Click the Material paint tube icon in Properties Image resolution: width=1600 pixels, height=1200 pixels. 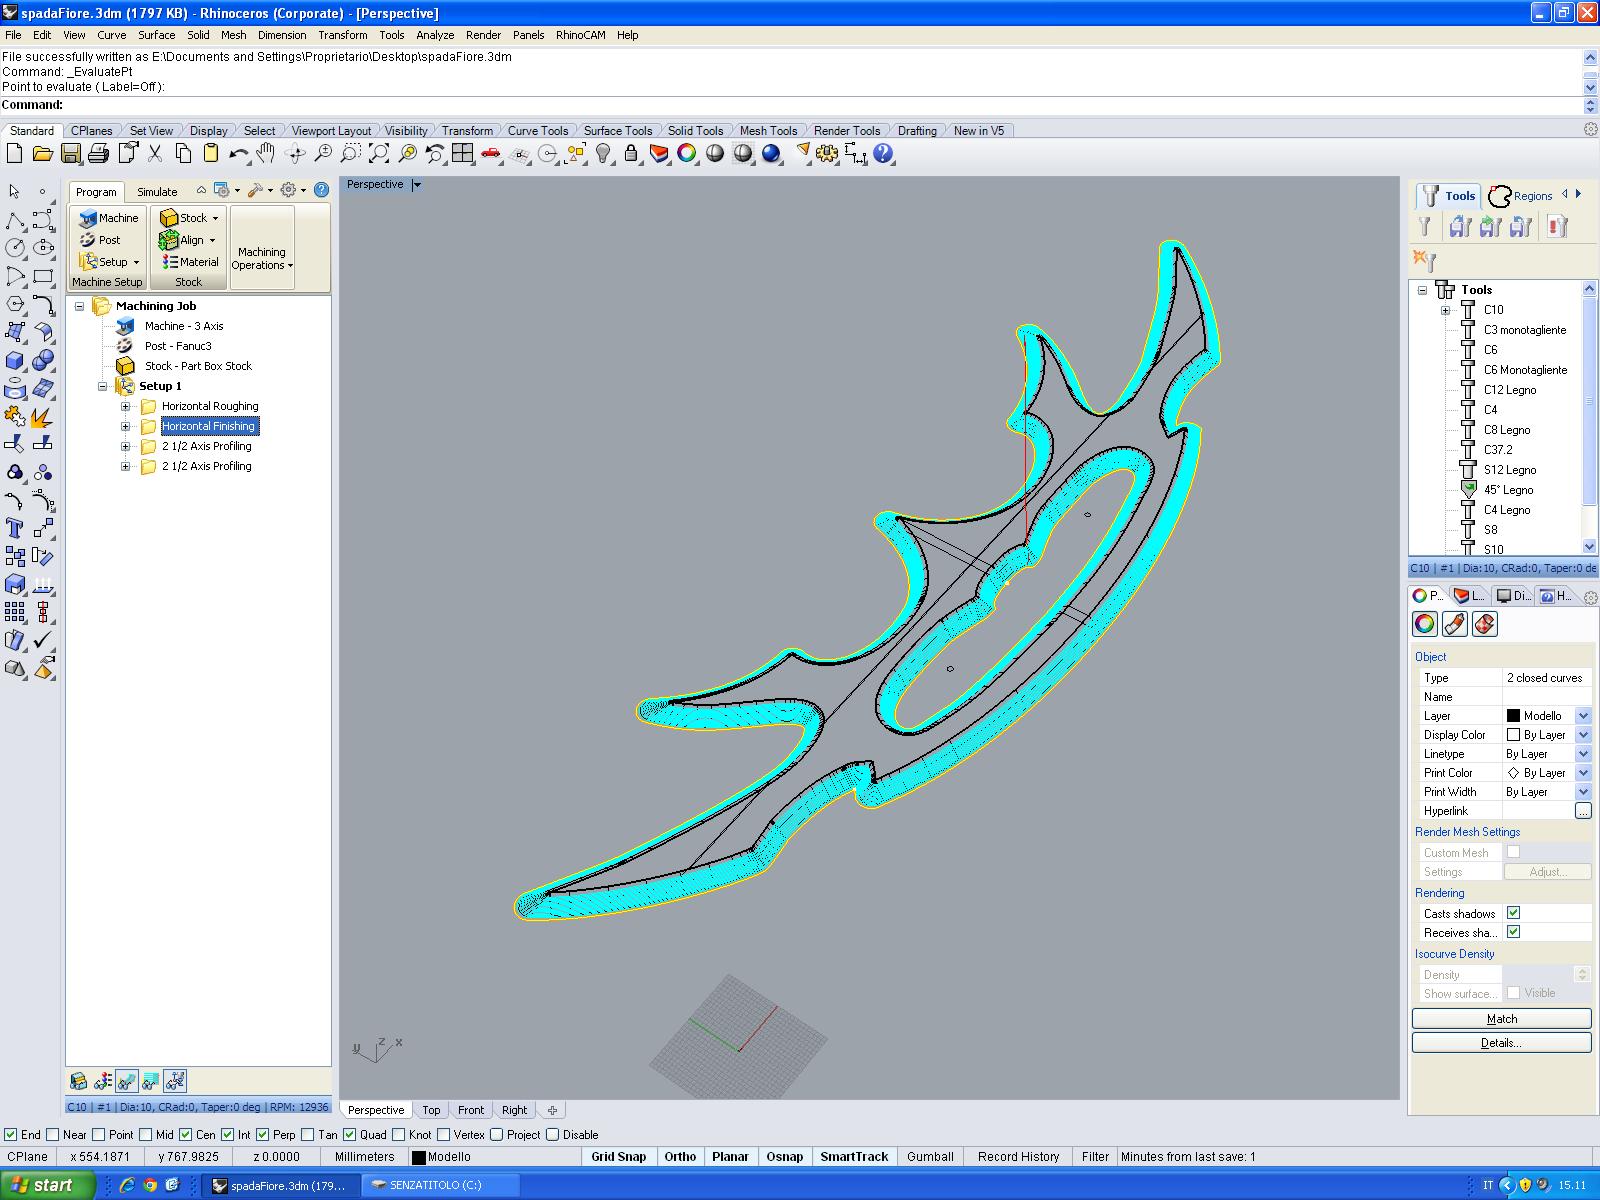click(x=1455, y=624)
